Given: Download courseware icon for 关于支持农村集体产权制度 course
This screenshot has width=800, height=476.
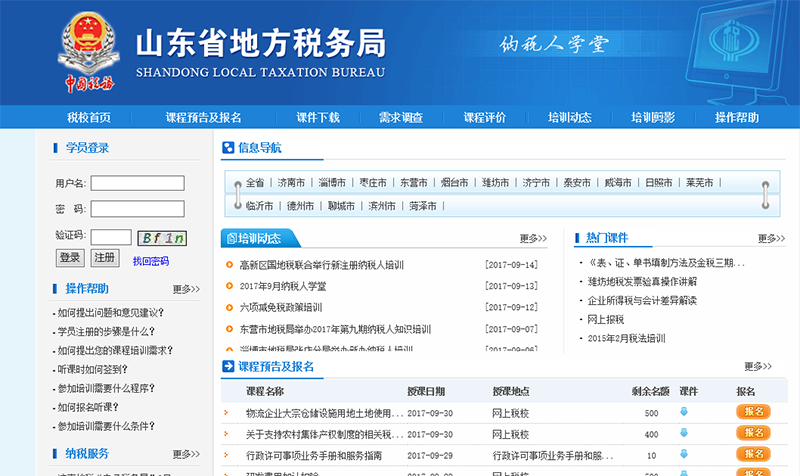Looking at the screenshot, I should pos(684,433).
